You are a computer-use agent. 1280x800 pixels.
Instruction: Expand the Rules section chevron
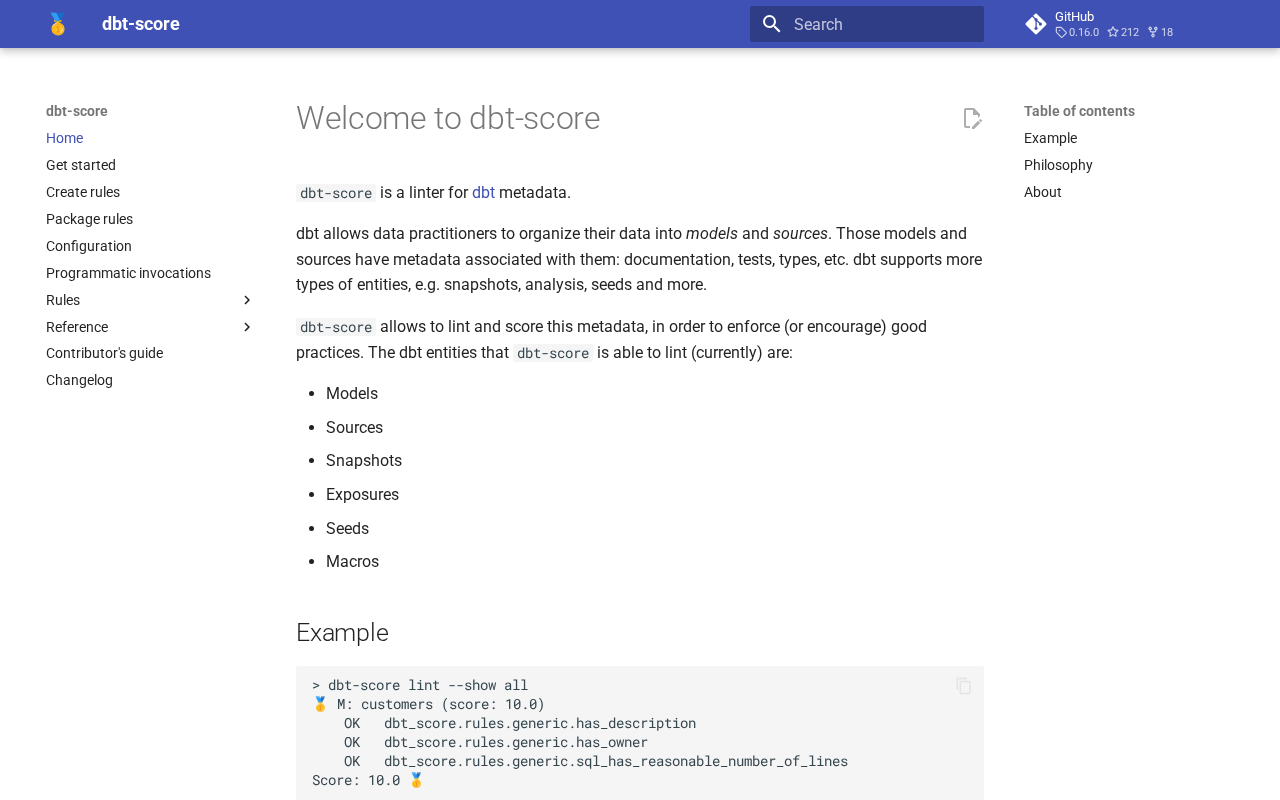pyautogui.click(x=247, y=300)
